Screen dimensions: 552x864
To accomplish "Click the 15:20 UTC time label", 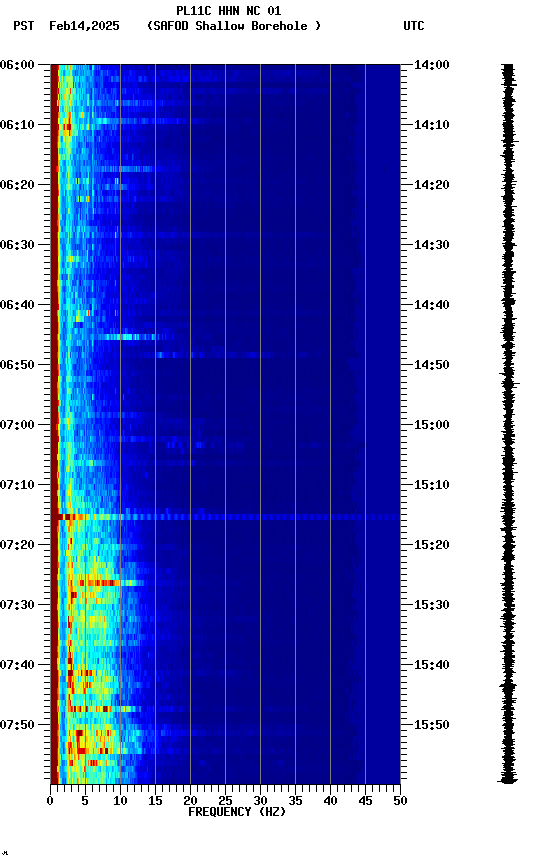I will pyautogui.click(x=432, y=545).
